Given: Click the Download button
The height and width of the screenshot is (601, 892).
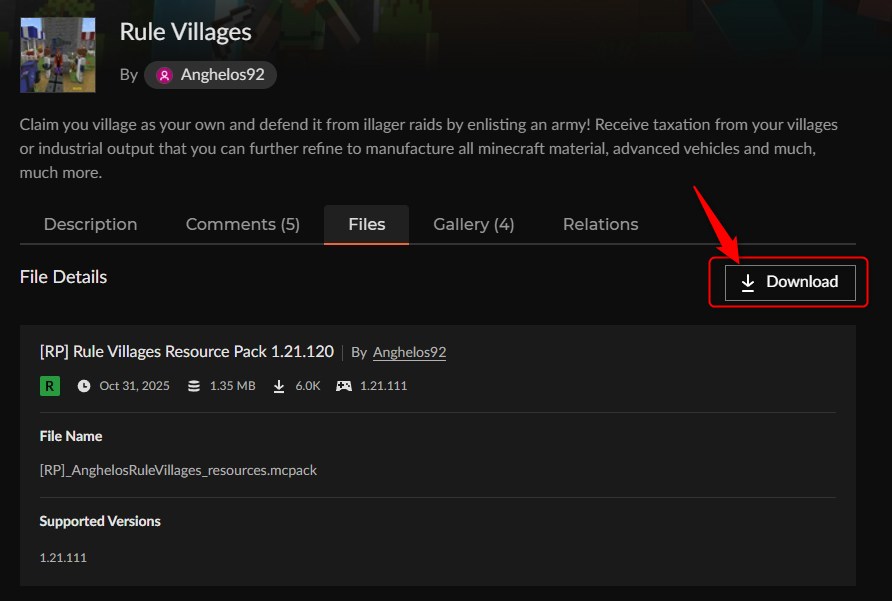Looking at the screenshot, I should (790, 282).
